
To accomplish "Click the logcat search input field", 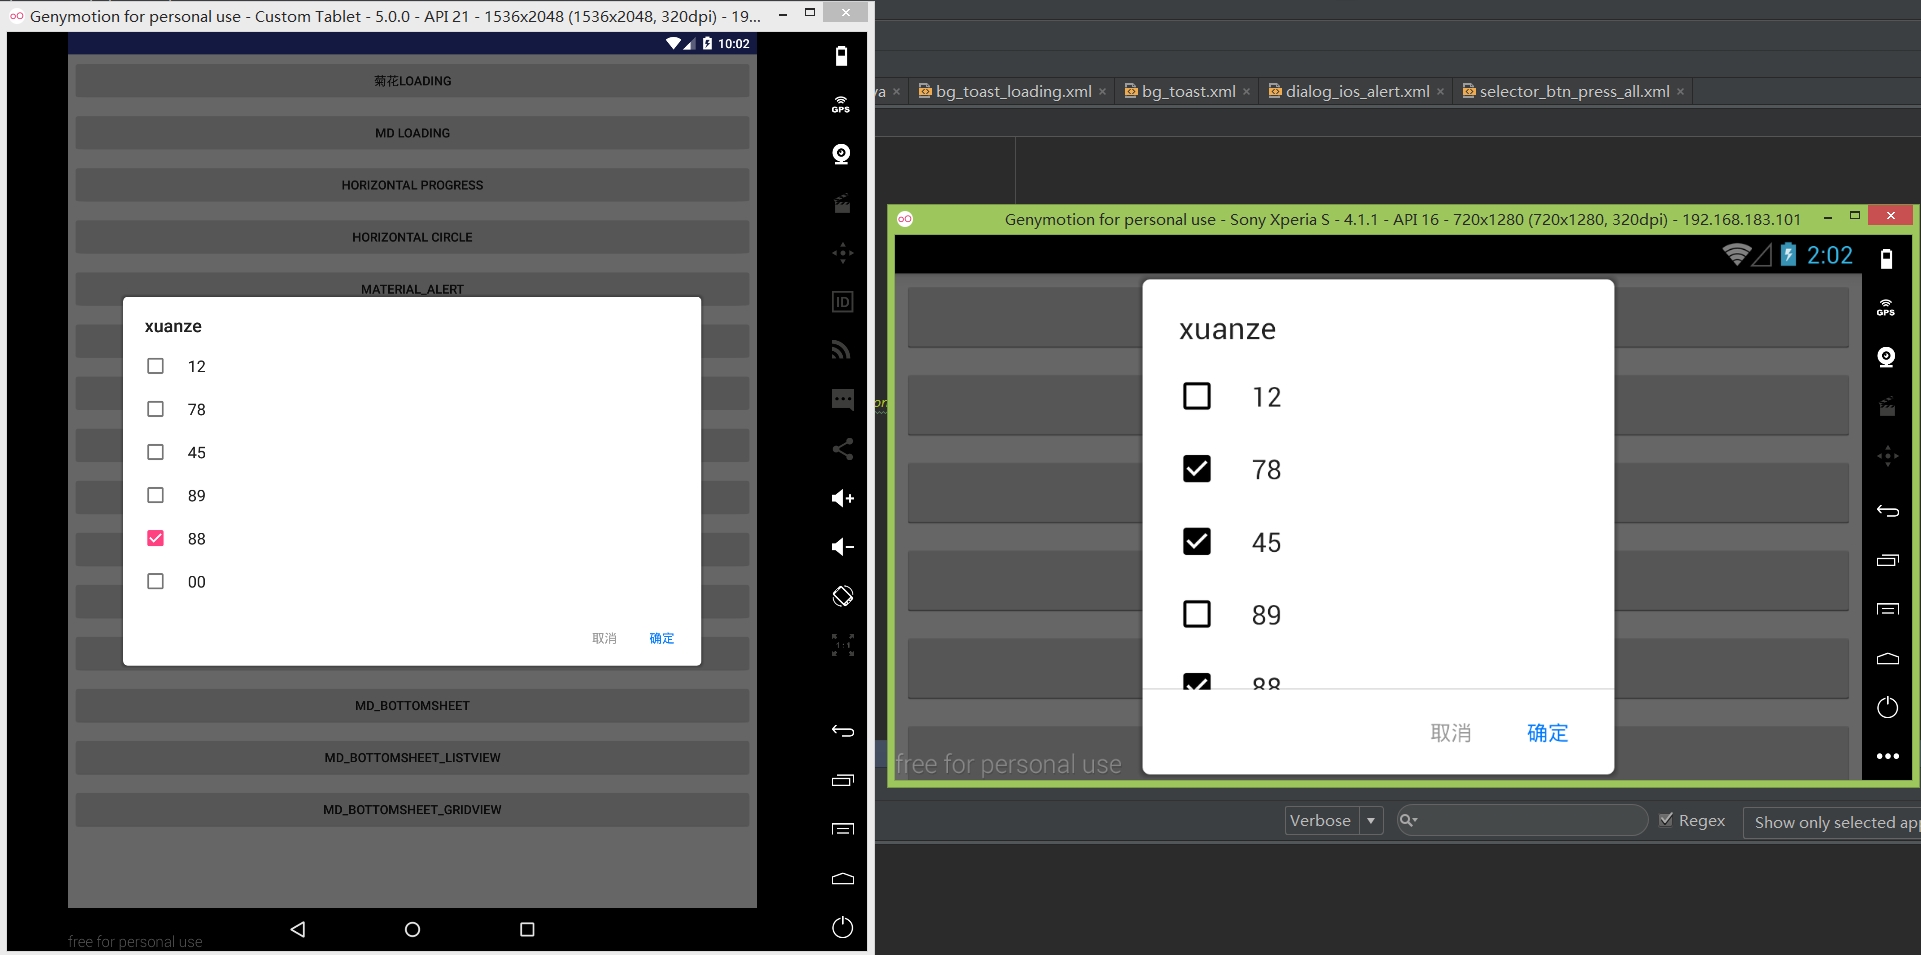I will coord(1522,820).
